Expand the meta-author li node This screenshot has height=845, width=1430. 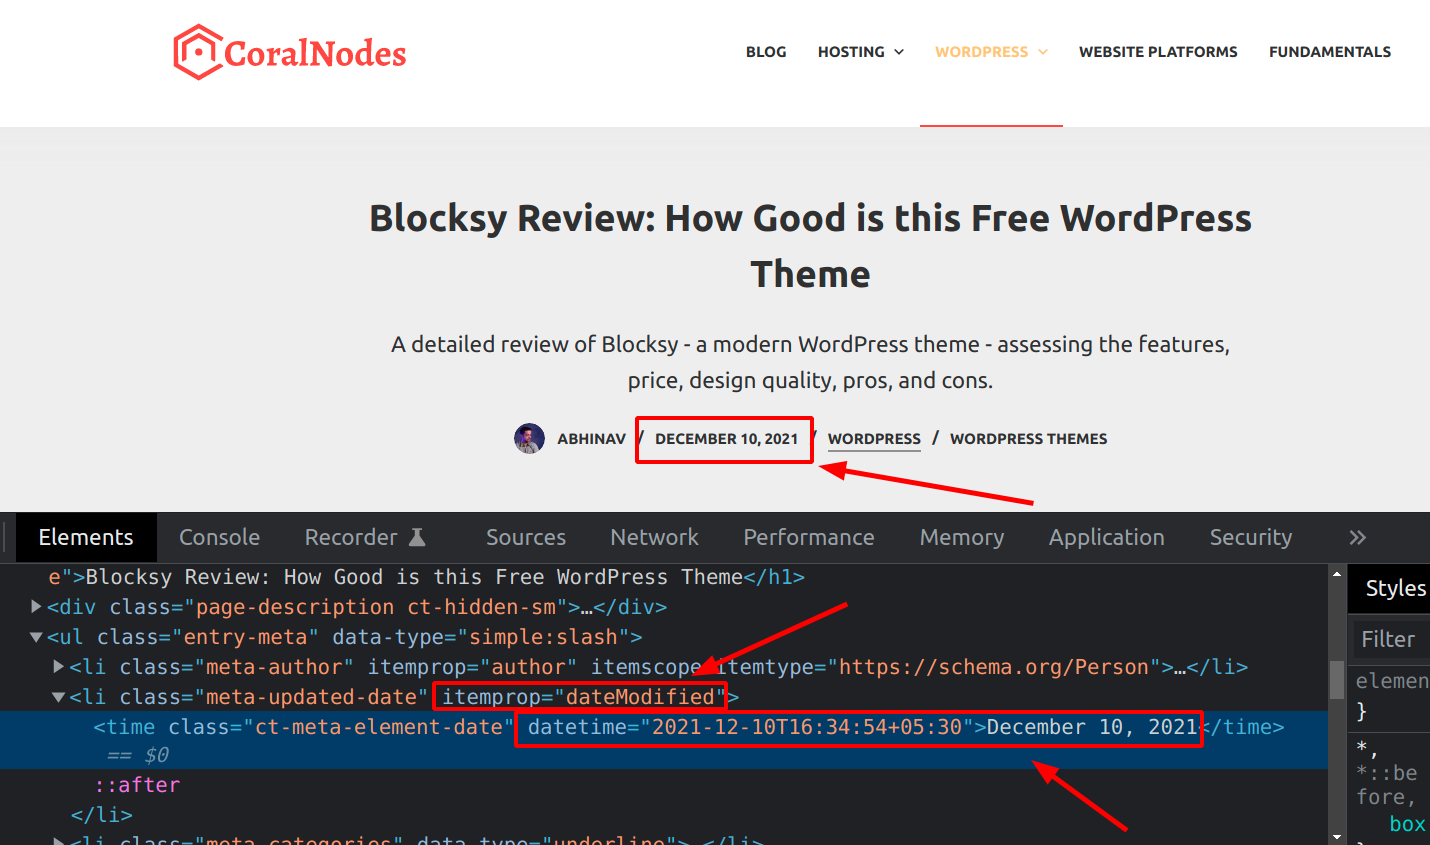(x=59, y=667)
